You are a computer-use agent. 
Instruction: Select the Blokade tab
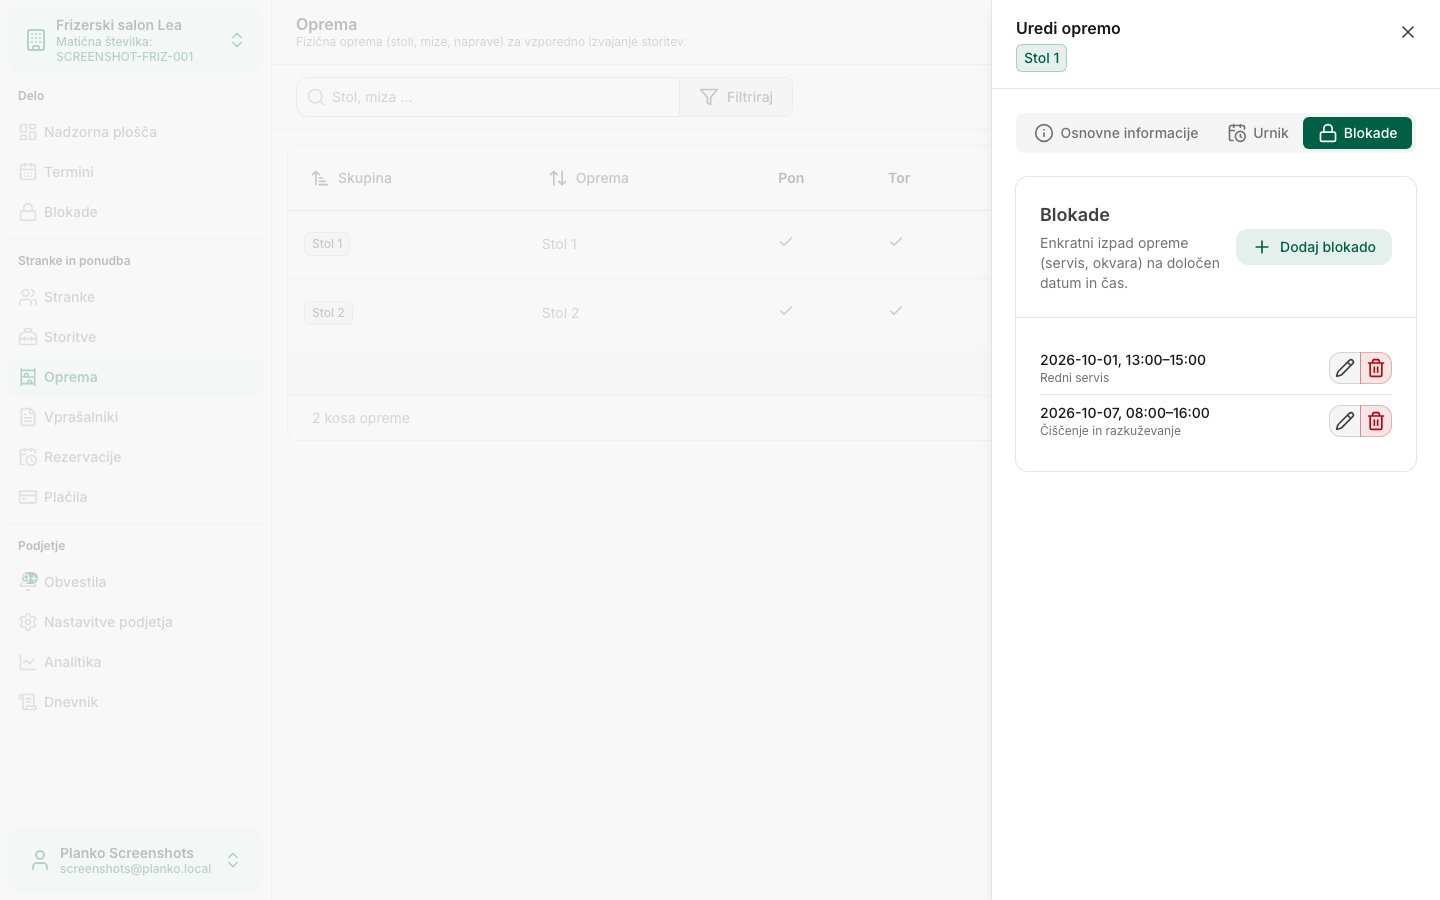1357,133
